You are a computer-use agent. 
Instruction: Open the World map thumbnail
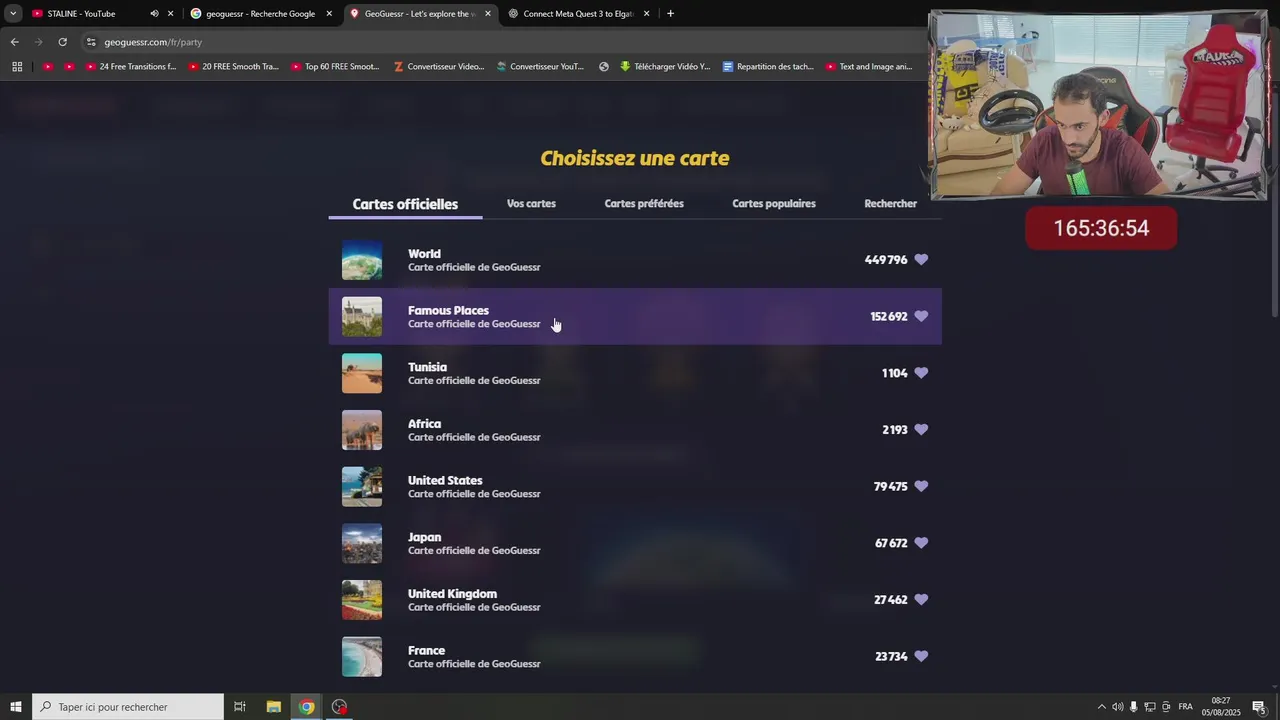pyautogui.click(x=362, y=260)
